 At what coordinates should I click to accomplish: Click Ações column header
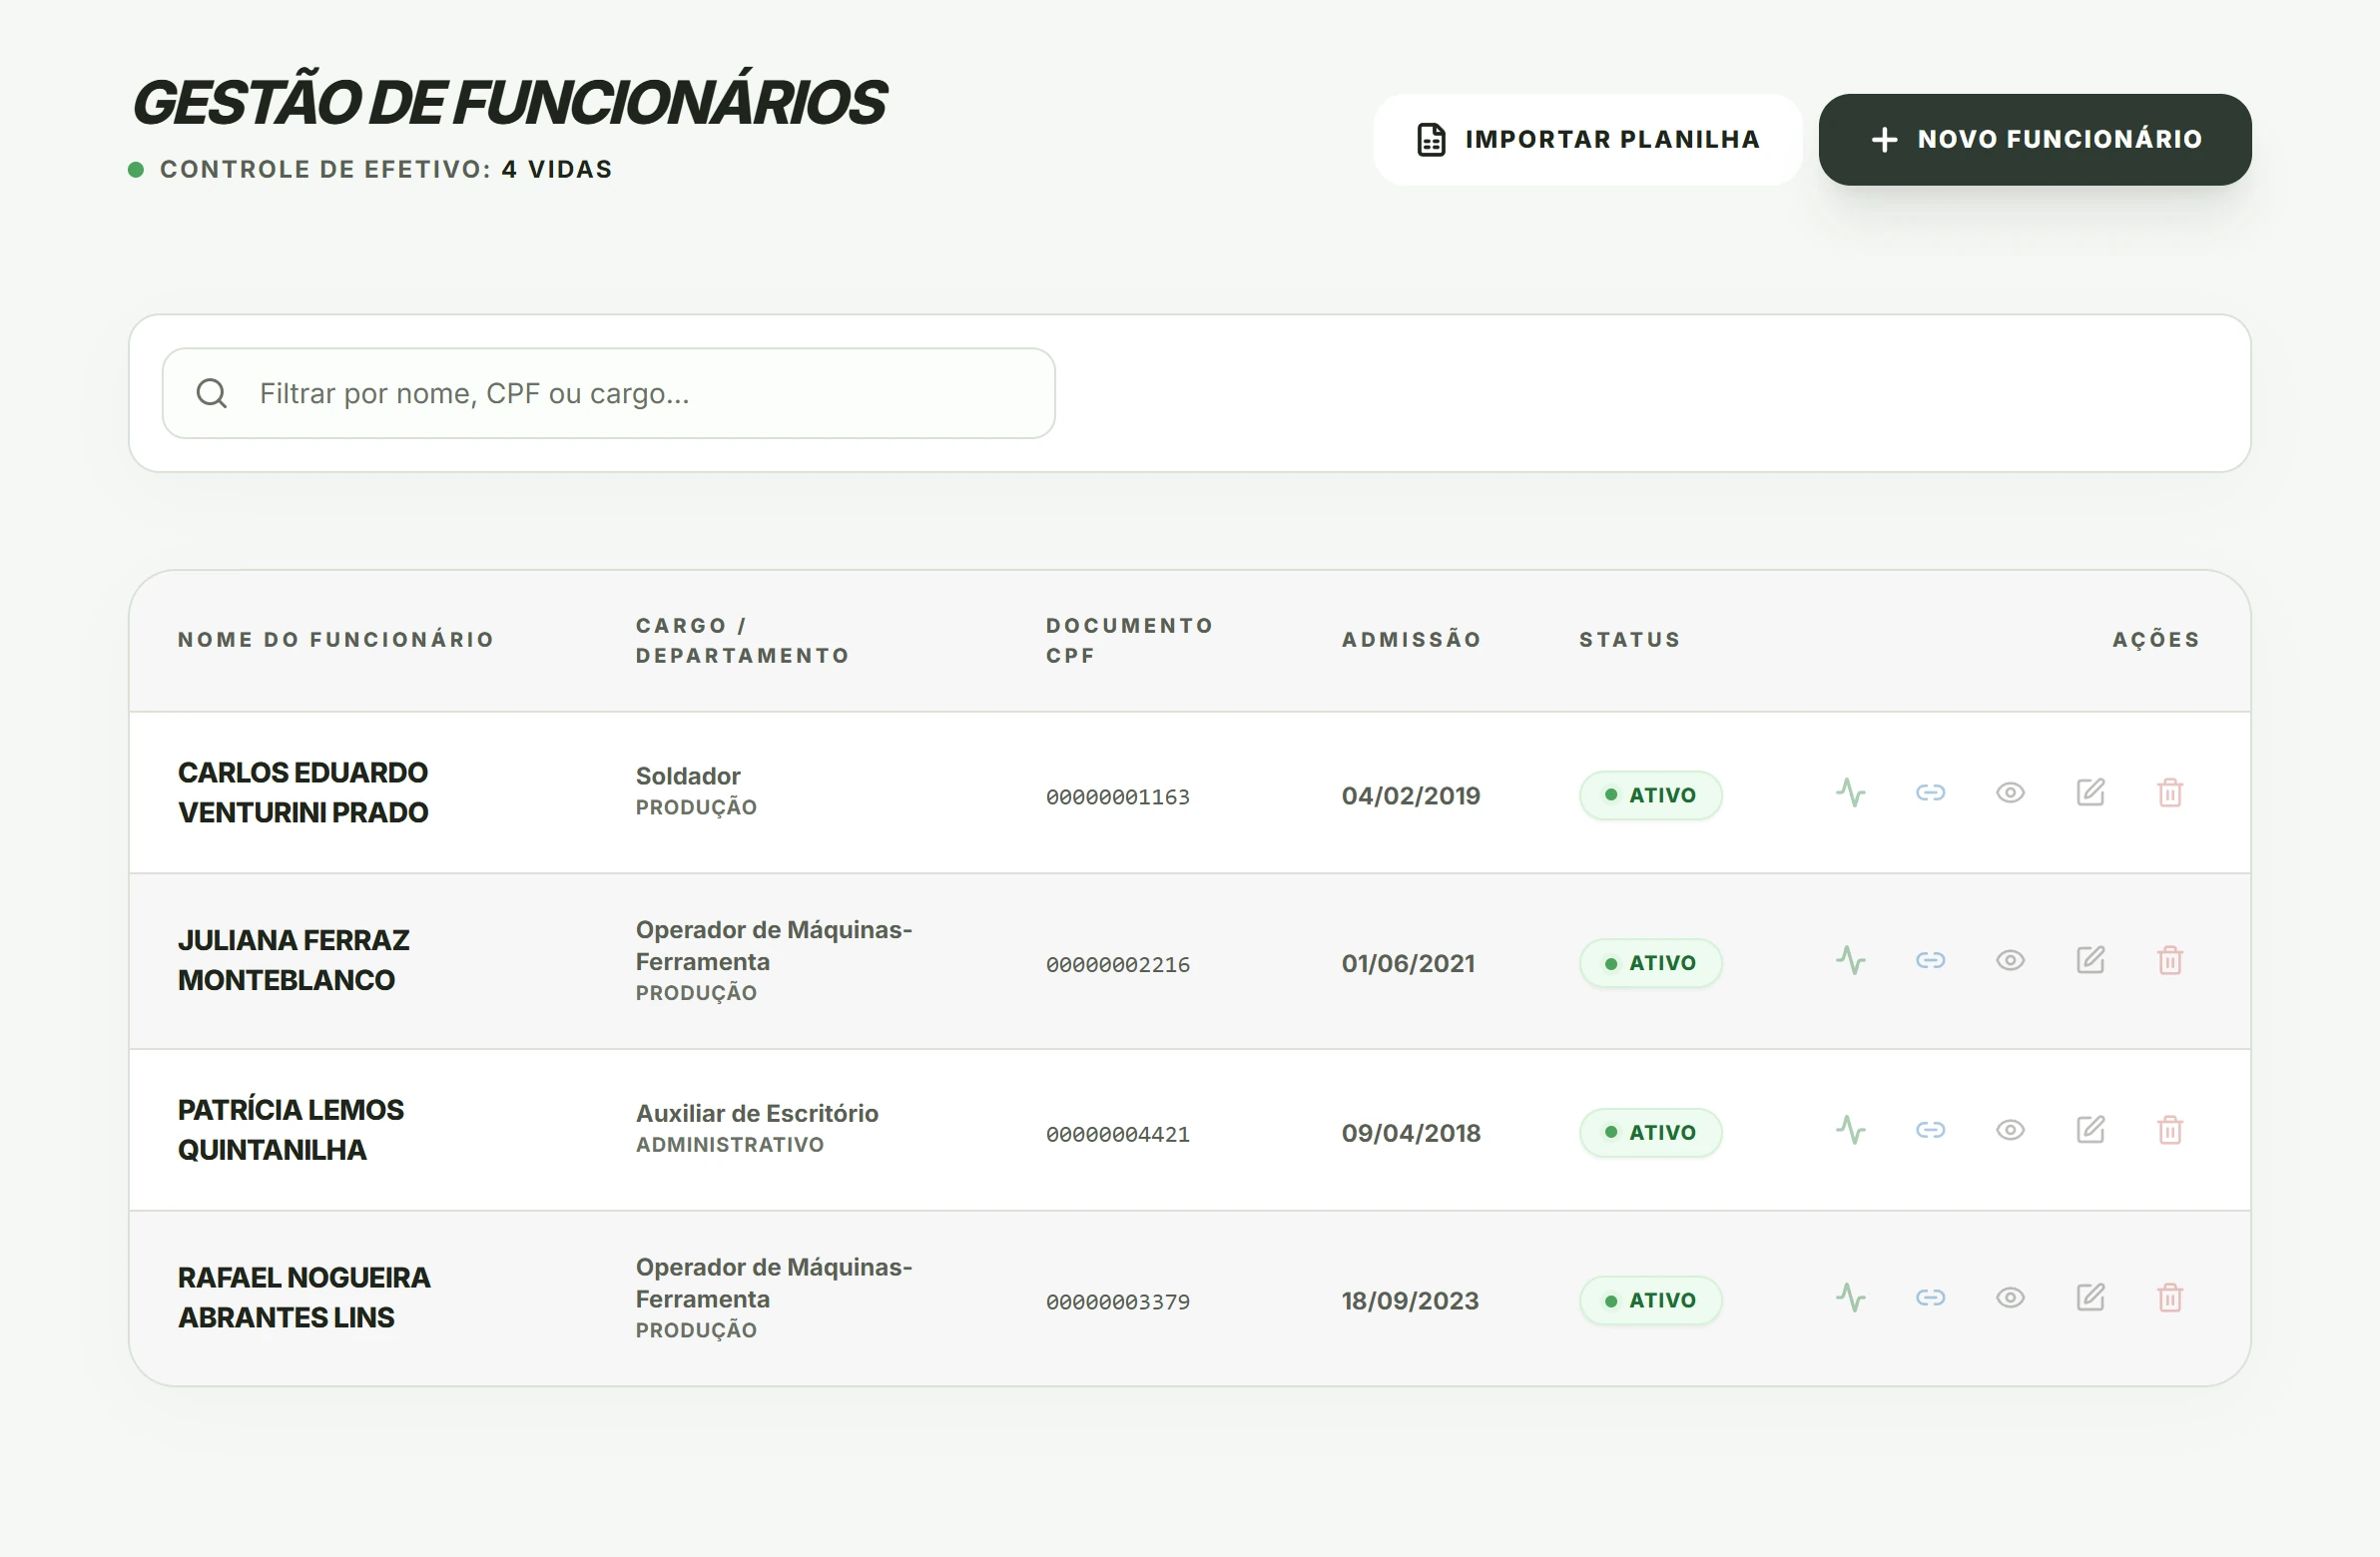click(2156, 640)
